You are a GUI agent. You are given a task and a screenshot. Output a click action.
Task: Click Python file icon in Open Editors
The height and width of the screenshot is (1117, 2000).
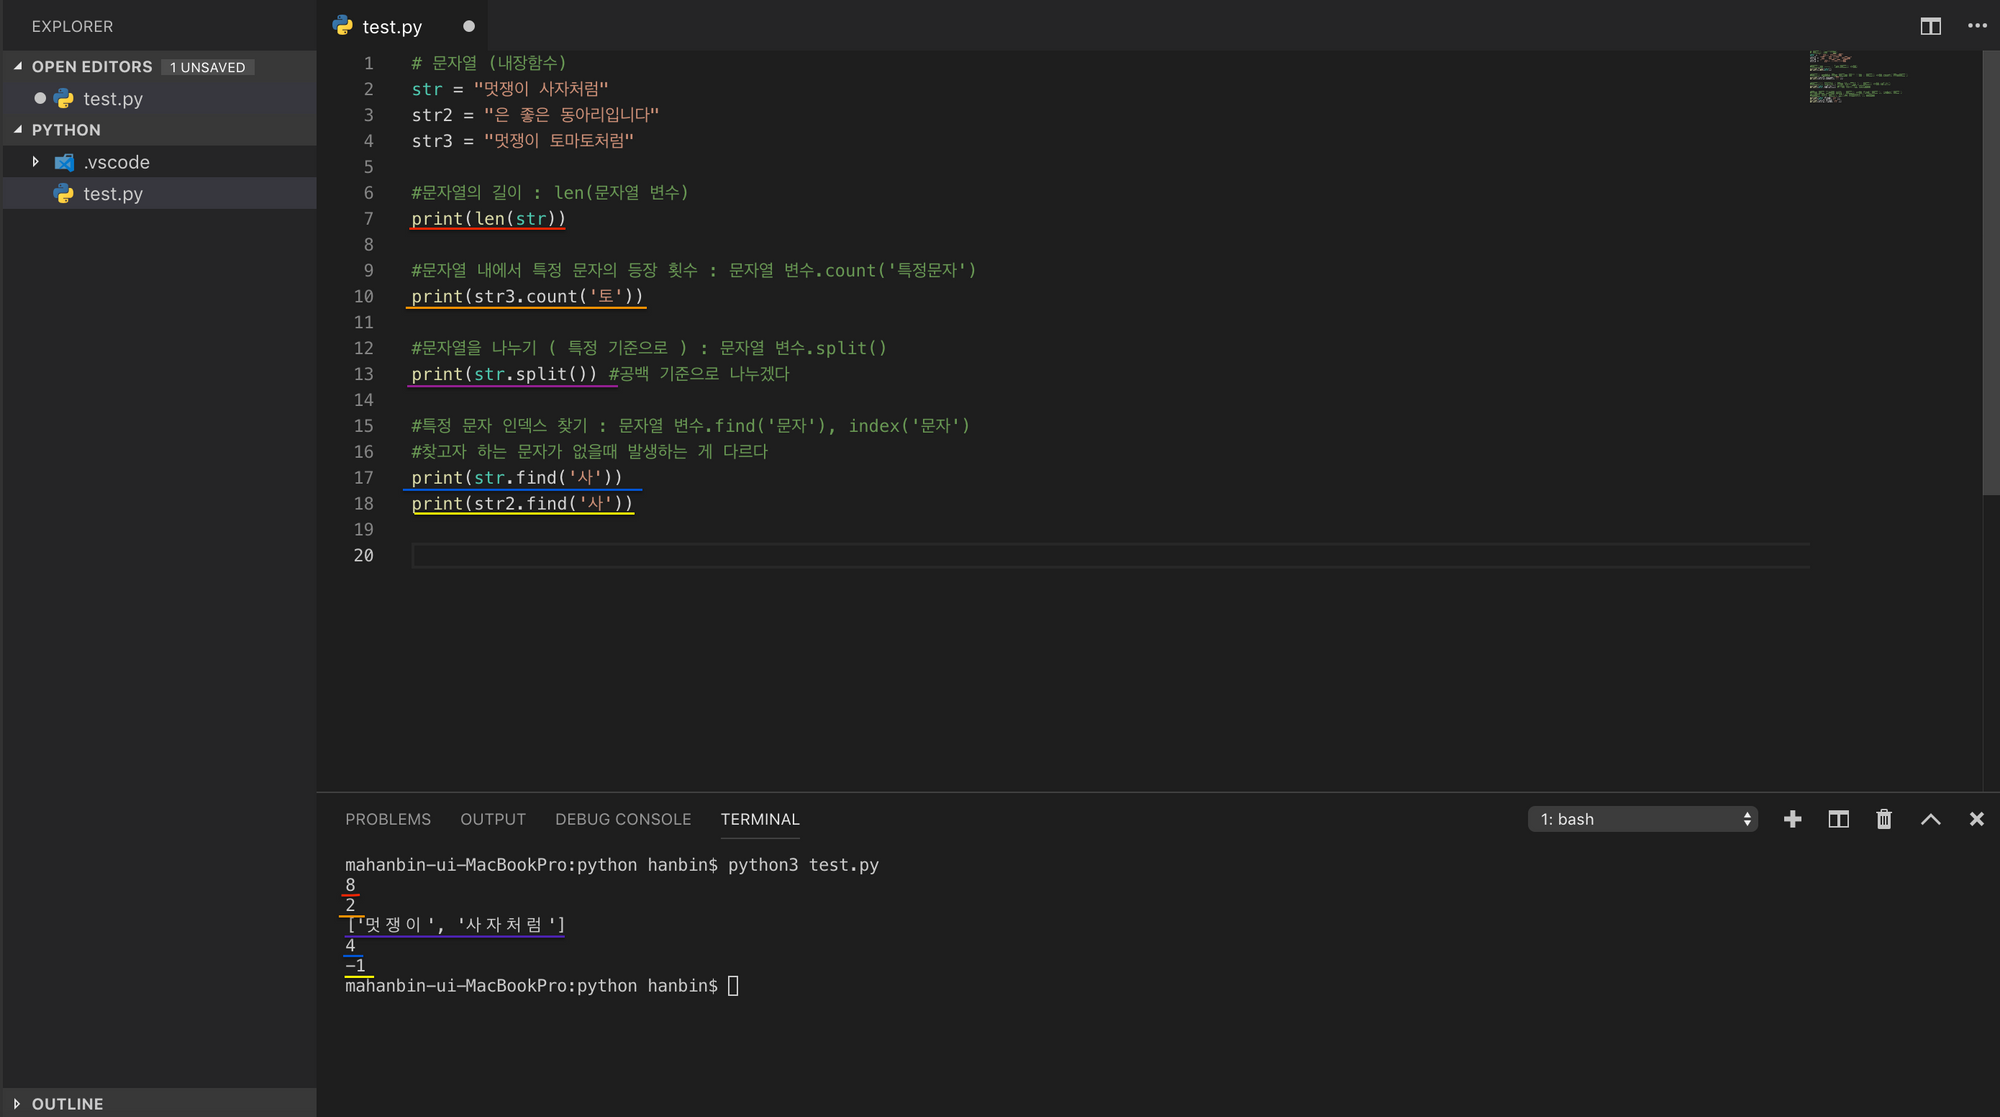64,99
